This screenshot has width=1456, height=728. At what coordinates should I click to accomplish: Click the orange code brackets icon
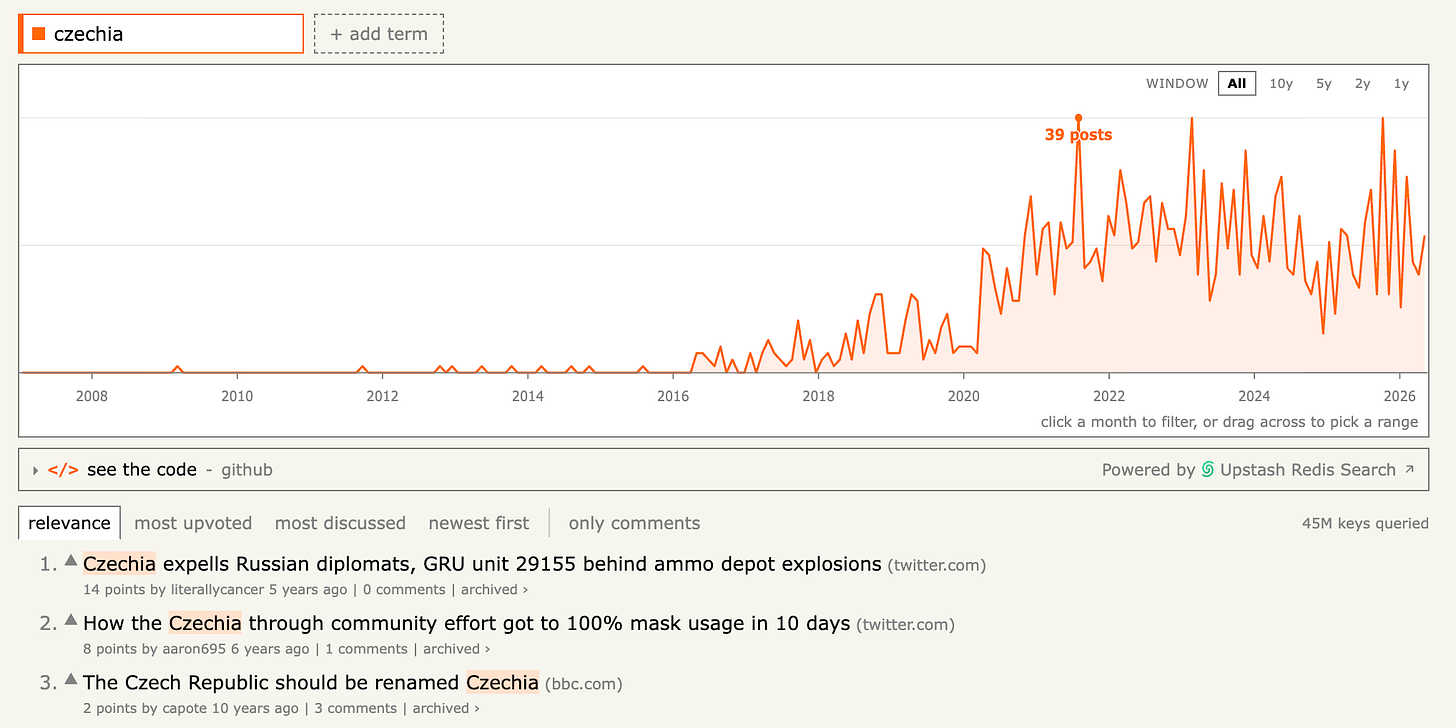point(63,470)
